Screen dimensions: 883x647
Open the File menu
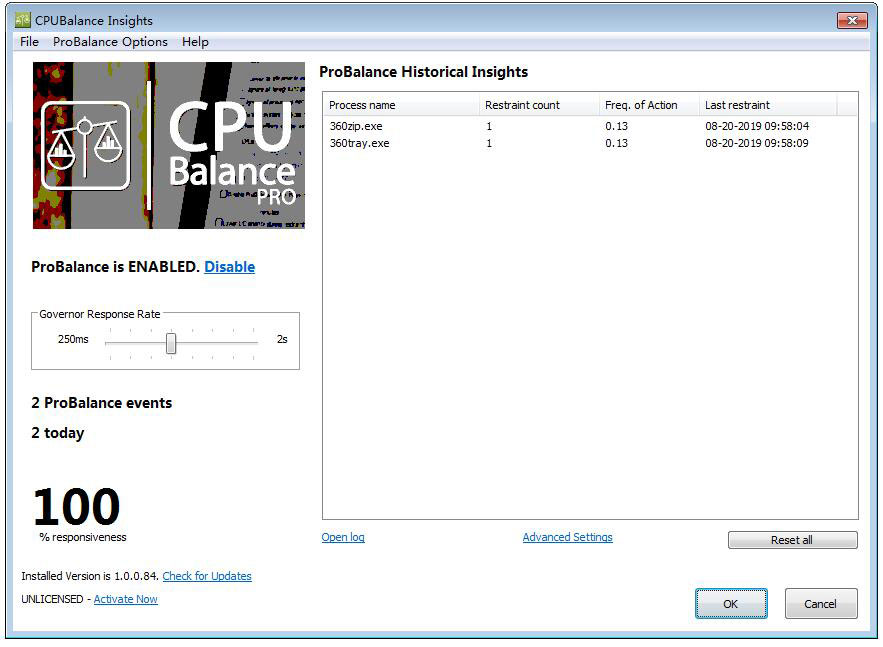click(x=27, y=42)
